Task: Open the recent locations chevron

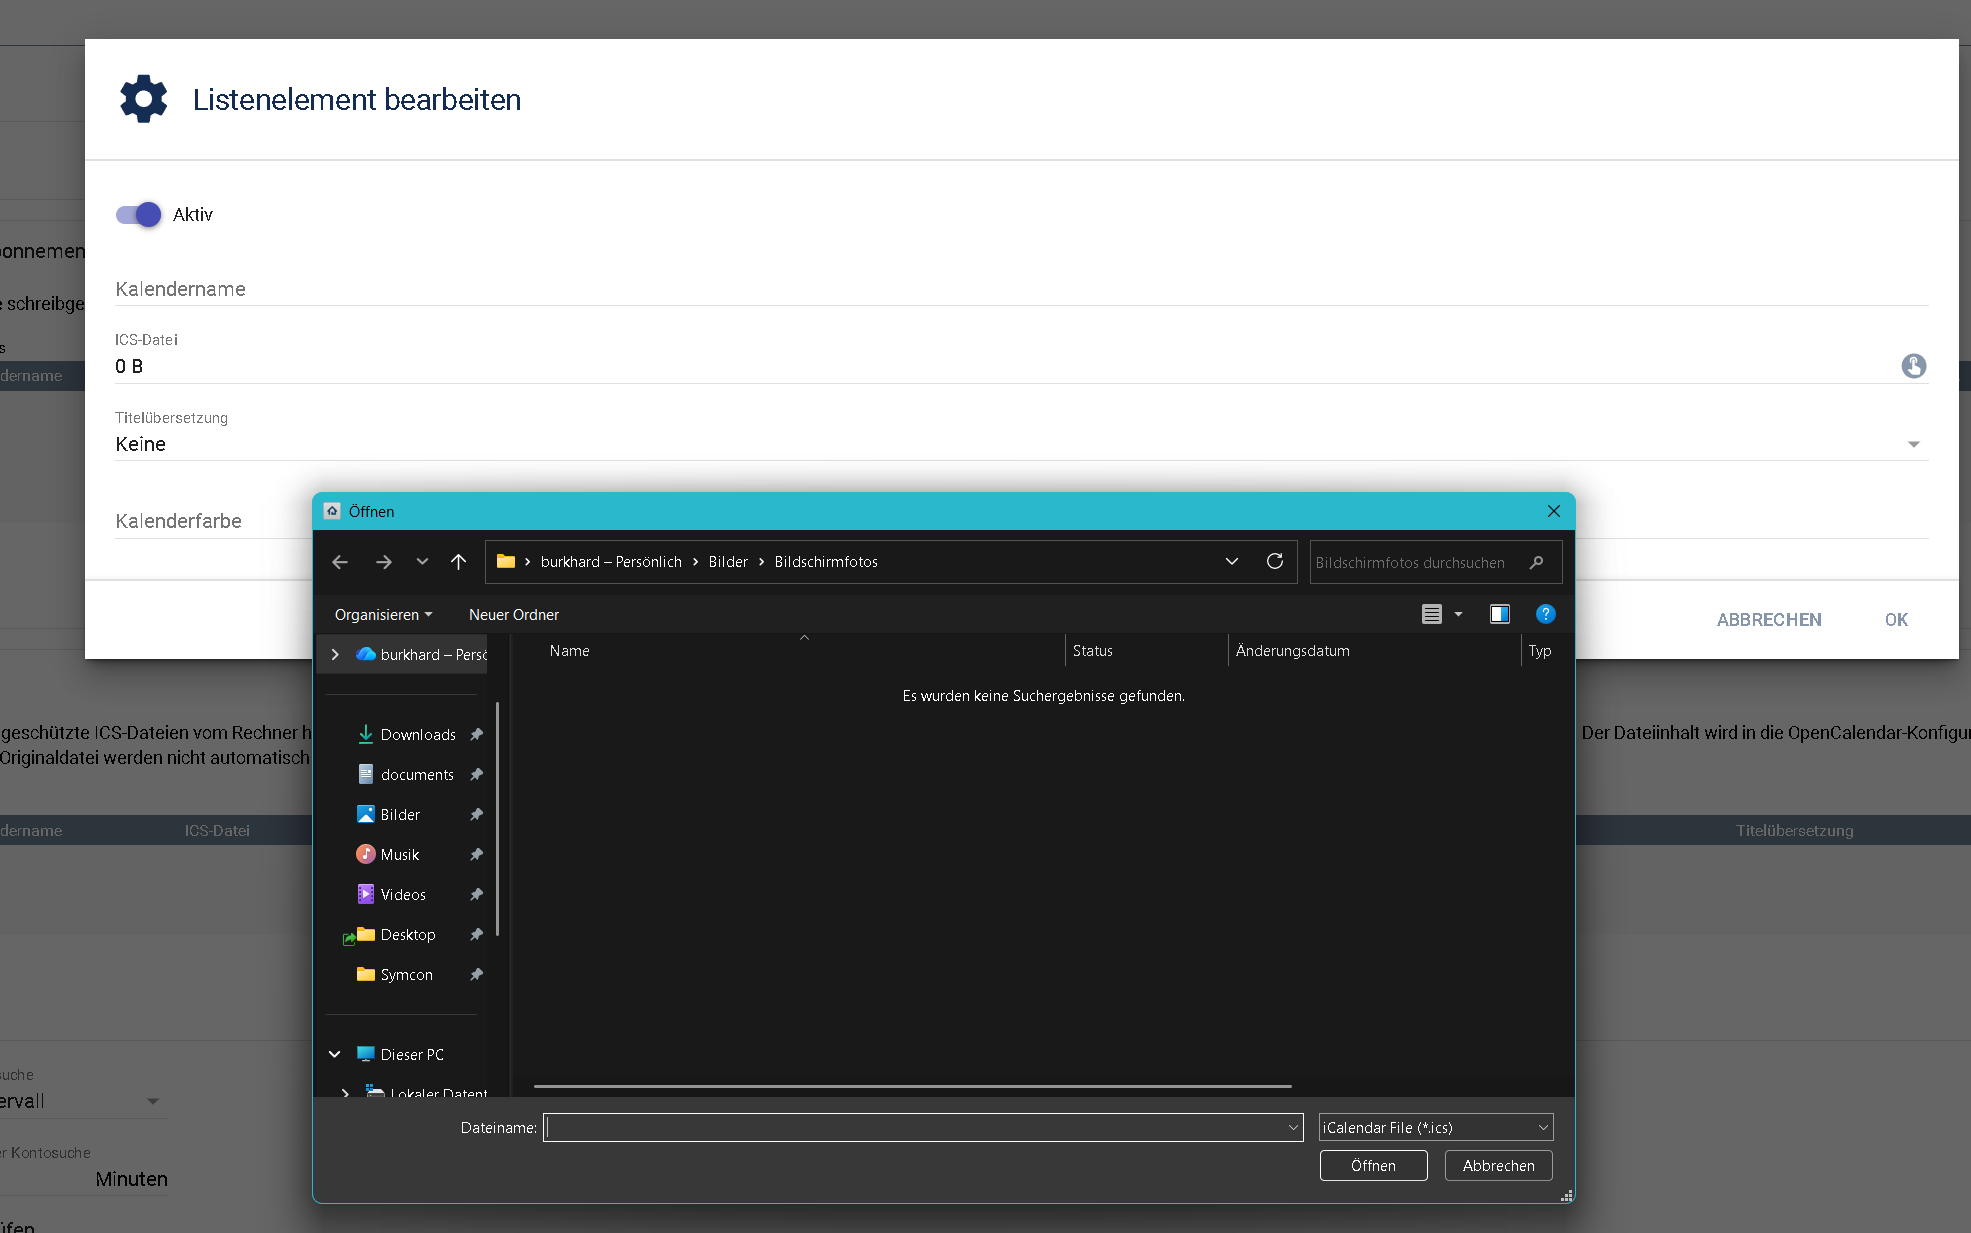Action: coord(422,562)
